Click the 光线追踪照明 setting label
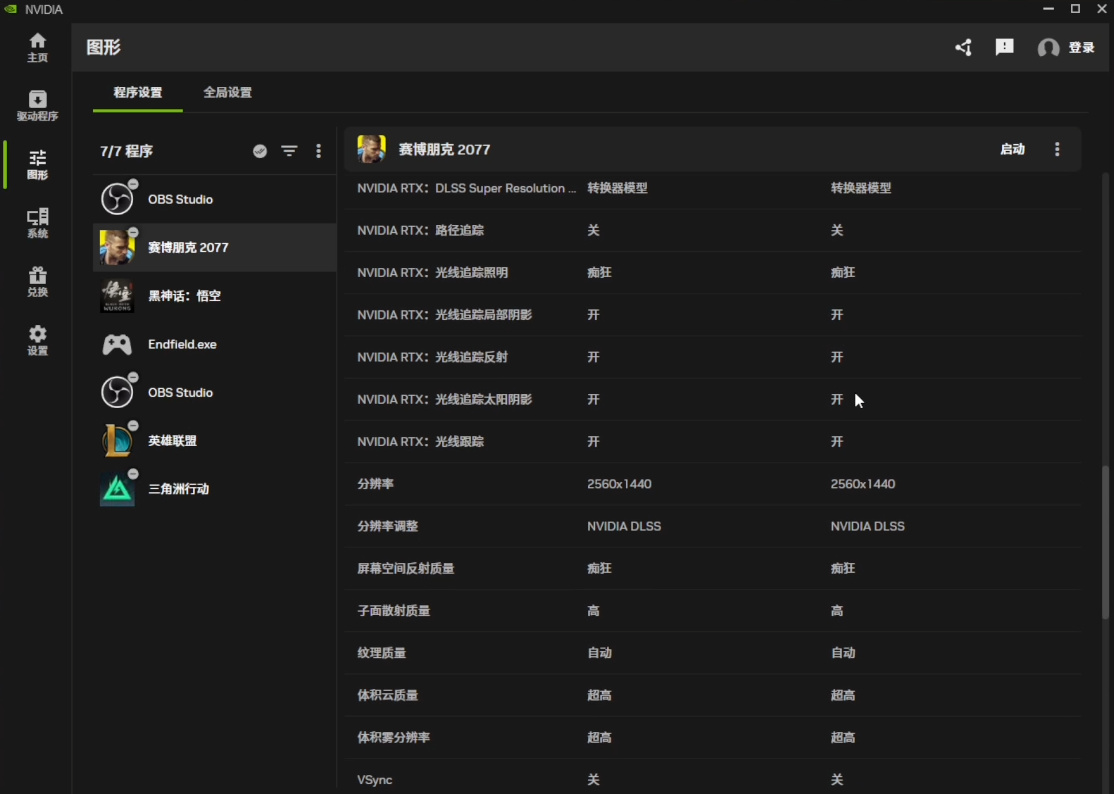Viewport: 1114px width, 794px height. 433,272
